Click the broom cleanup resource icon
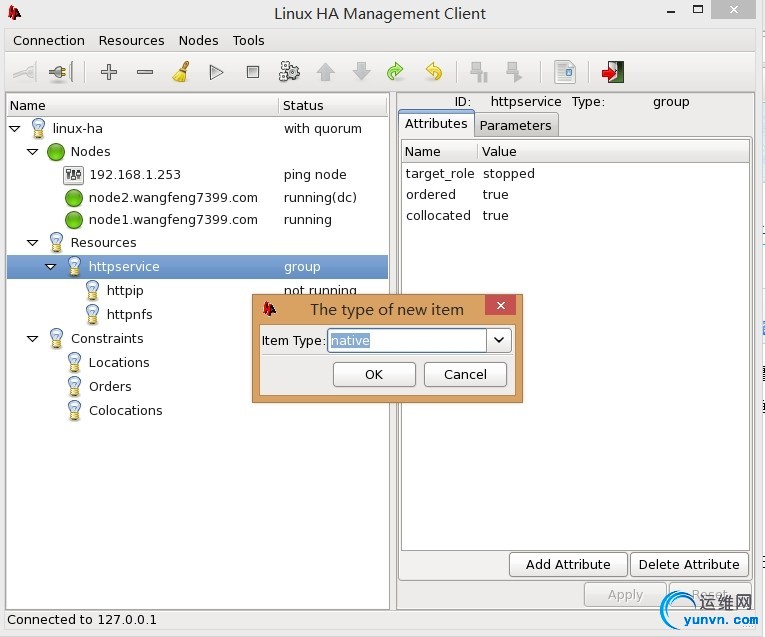Screen dimensions: 765x637 tap(181, 72)
